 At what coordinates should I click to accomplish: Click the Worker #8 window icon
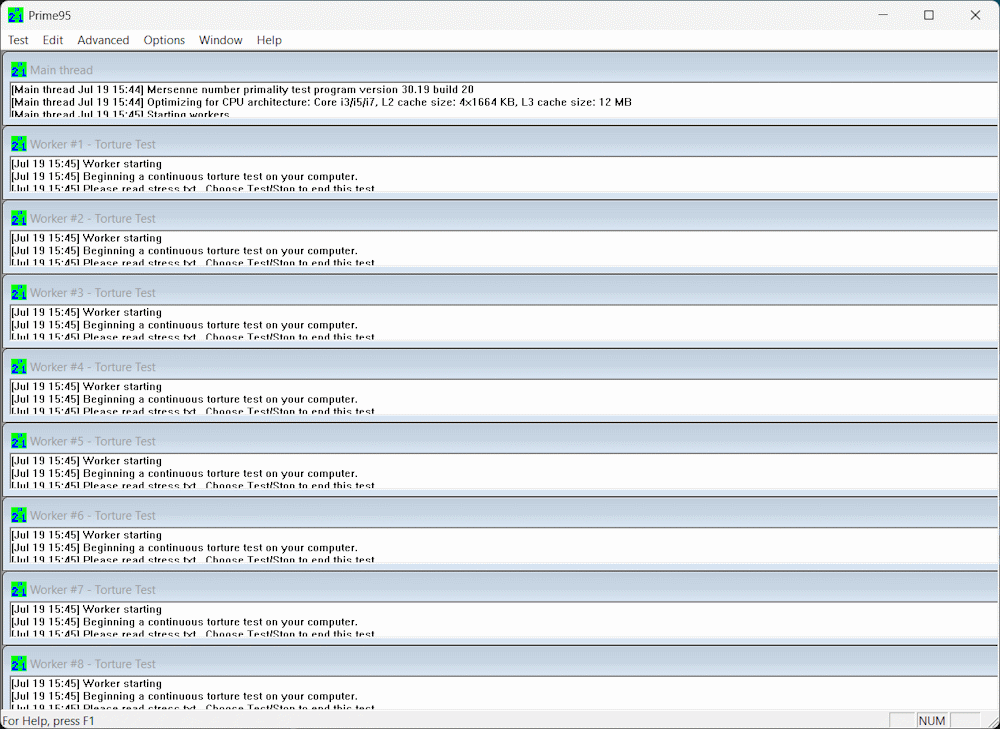click(x=18, y=664)
